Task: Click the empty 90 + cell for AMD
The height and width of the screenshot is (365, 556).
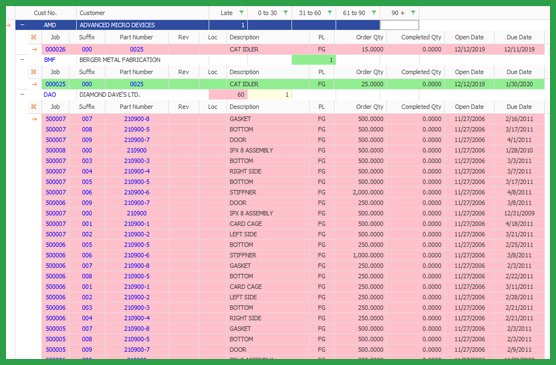Action: click(399, 25)
